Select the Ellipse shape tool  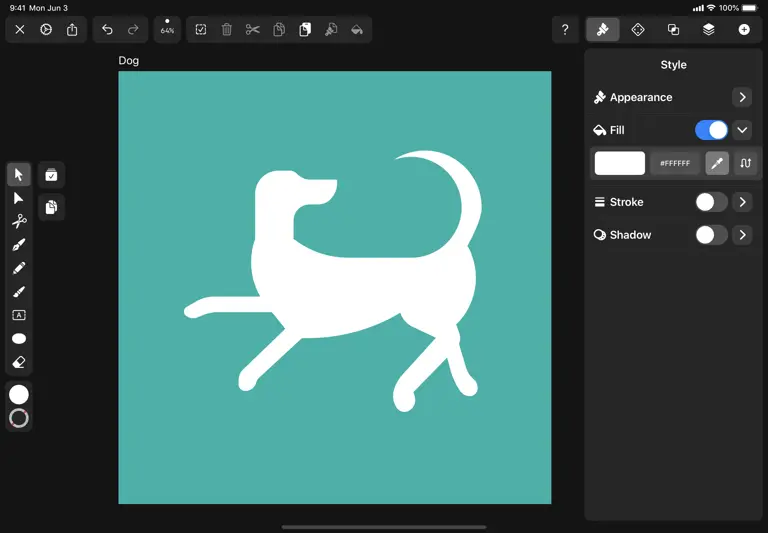point(19,339)
